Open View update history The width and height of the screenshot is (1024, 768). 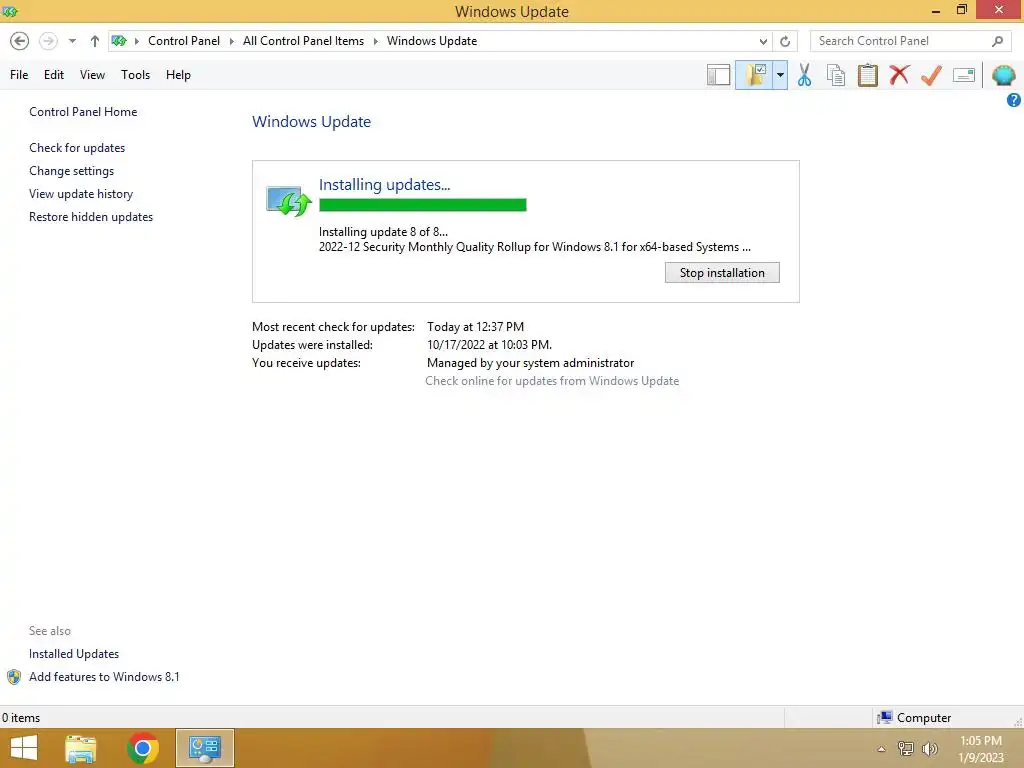click(x=81, y=194)
